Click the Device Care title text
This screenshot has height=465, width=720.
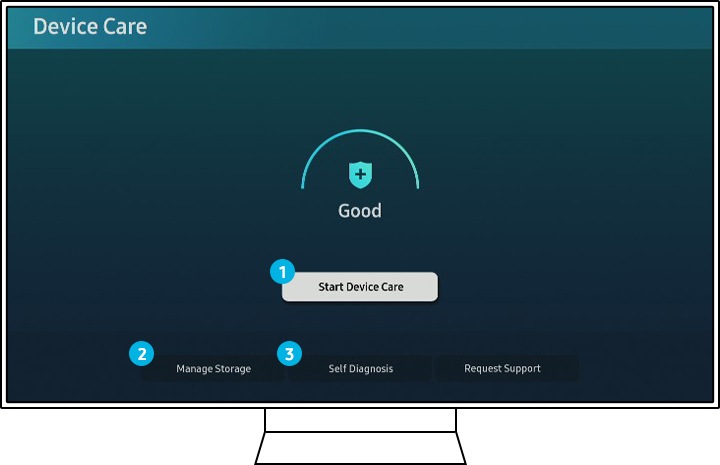[x=90, y=27]
